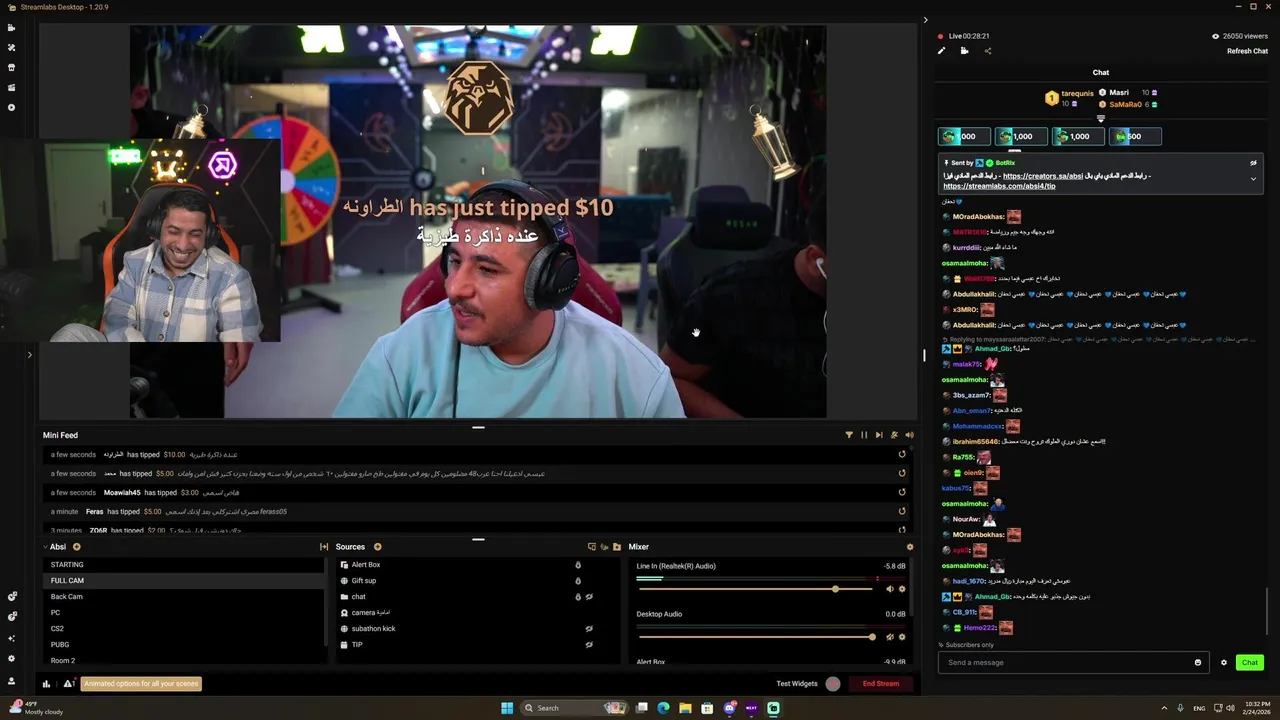The height and width of the screenshot is (720, 1280).
Task: Mute event alerts in the Mini Feed
Action: pyautogui.click(x=894, y=435)
